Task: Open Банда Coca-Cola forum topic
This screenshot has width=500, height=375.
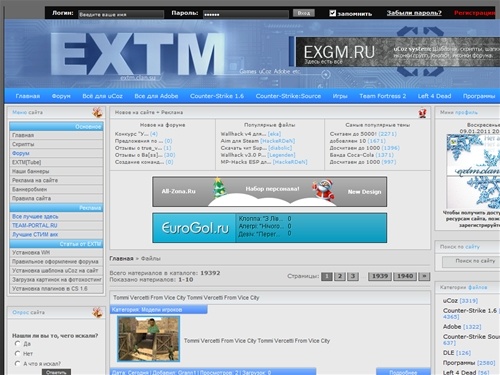Action: tap(352, 155)
